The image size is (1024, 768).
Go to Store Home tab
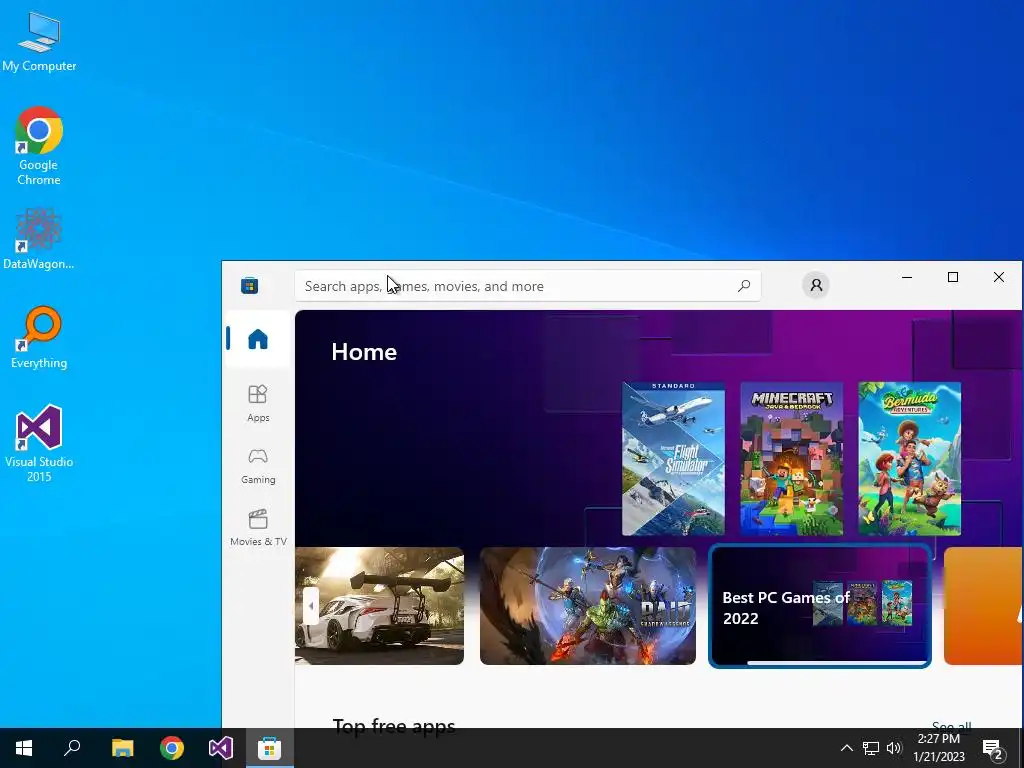pos(258,339)
